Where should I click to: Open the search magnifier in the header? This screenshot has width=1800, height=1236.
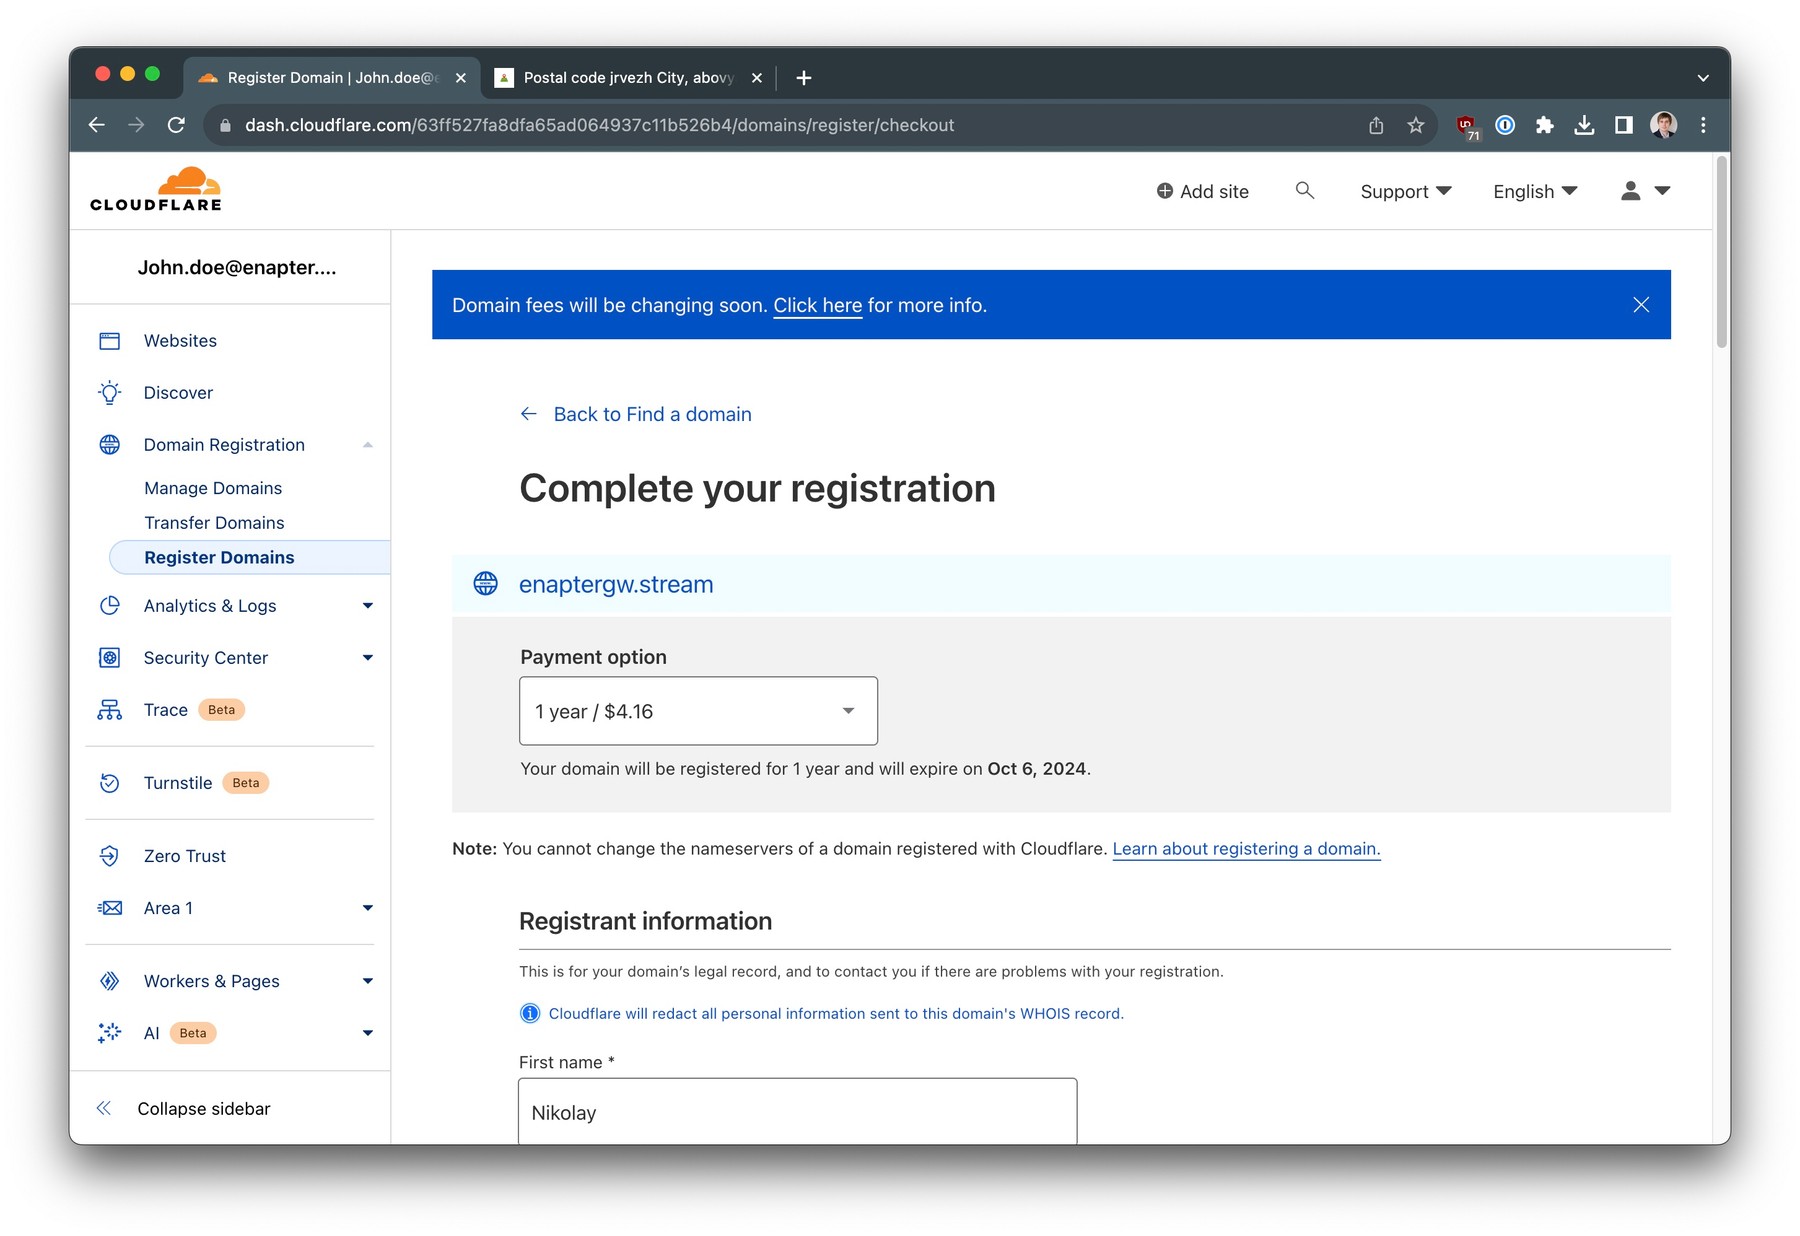coord(1305,190)
